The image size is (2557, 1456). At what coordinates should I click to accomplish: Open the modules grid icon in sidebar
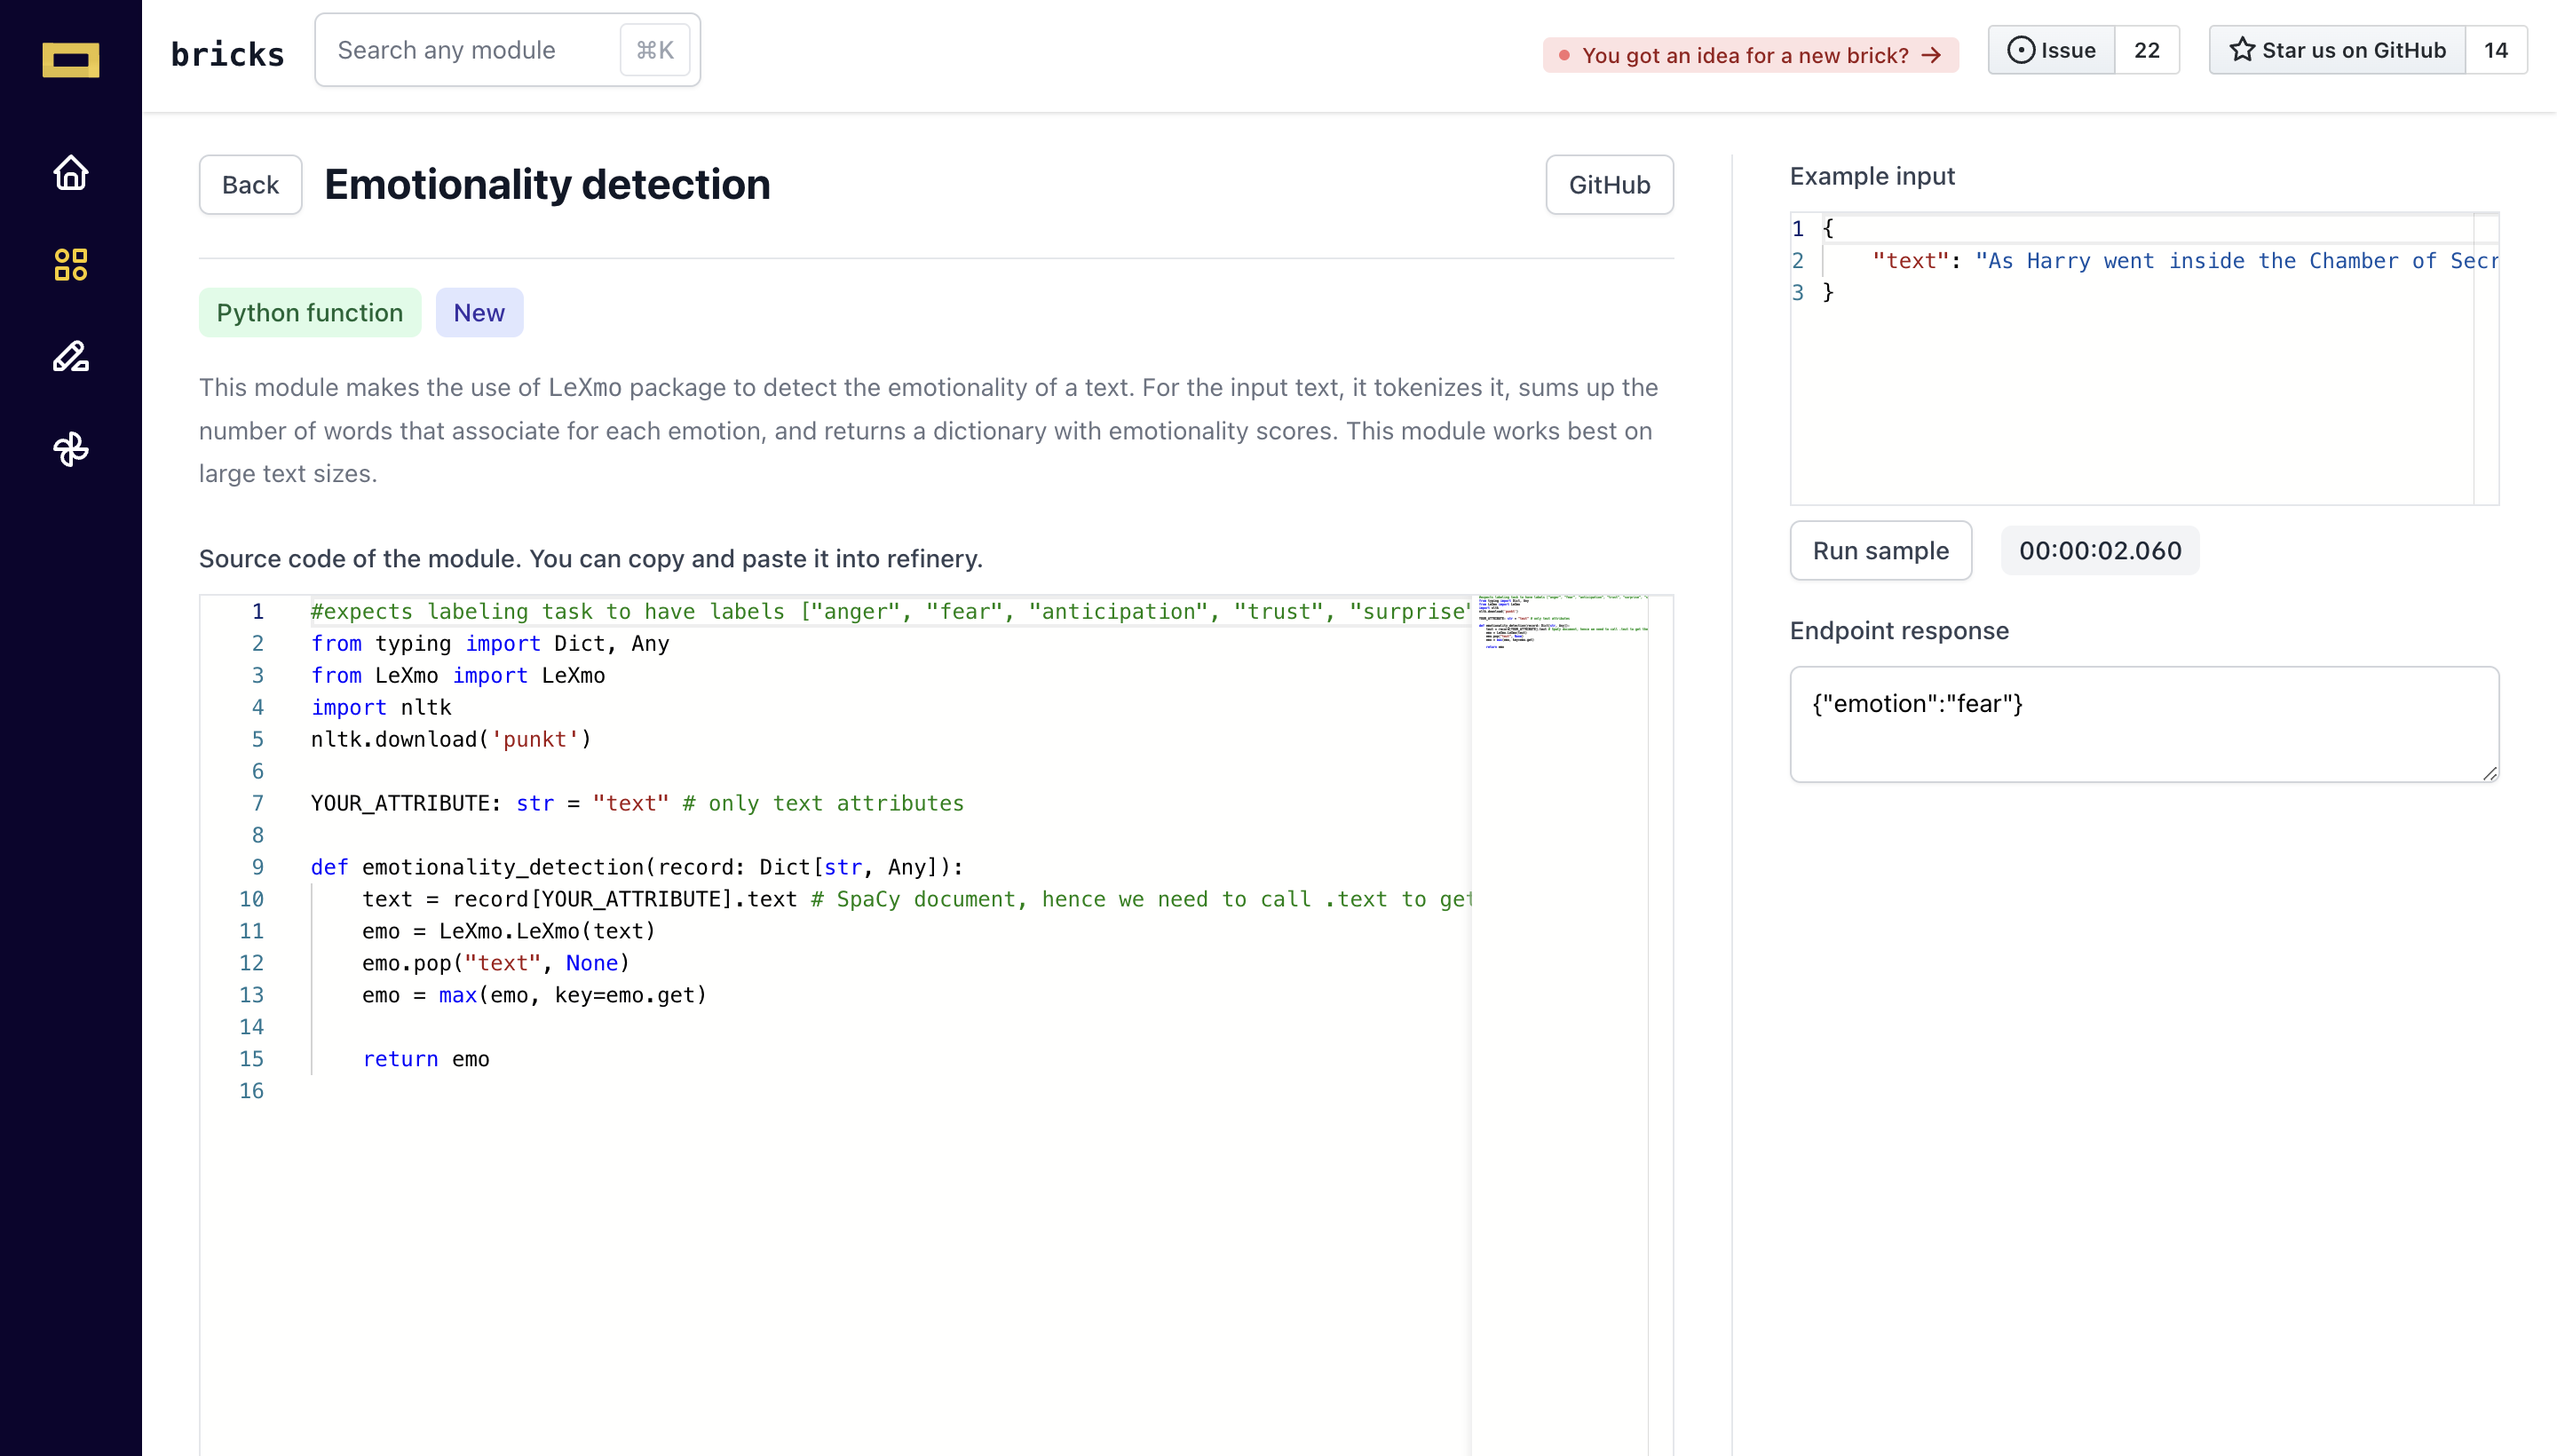(x=70, y=265)
